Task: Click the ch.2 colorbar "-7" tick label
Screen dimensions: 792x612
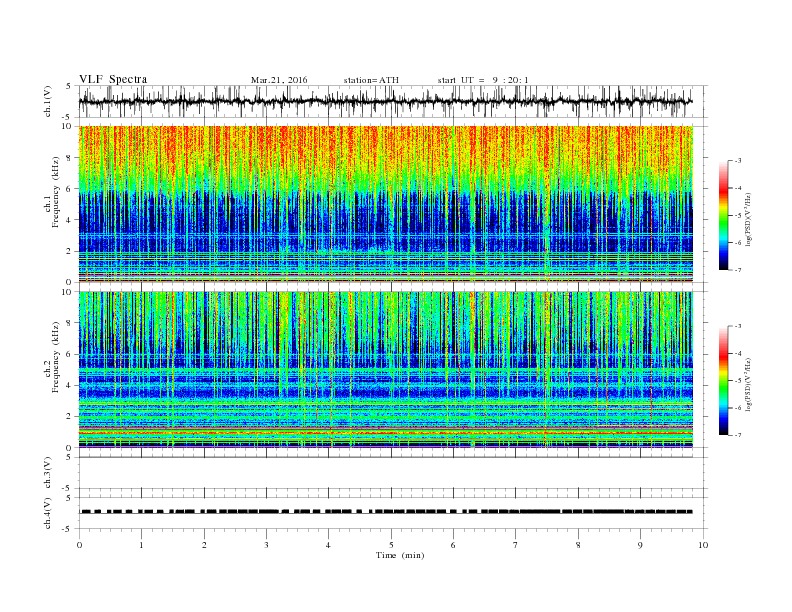Action: (738, 435)
